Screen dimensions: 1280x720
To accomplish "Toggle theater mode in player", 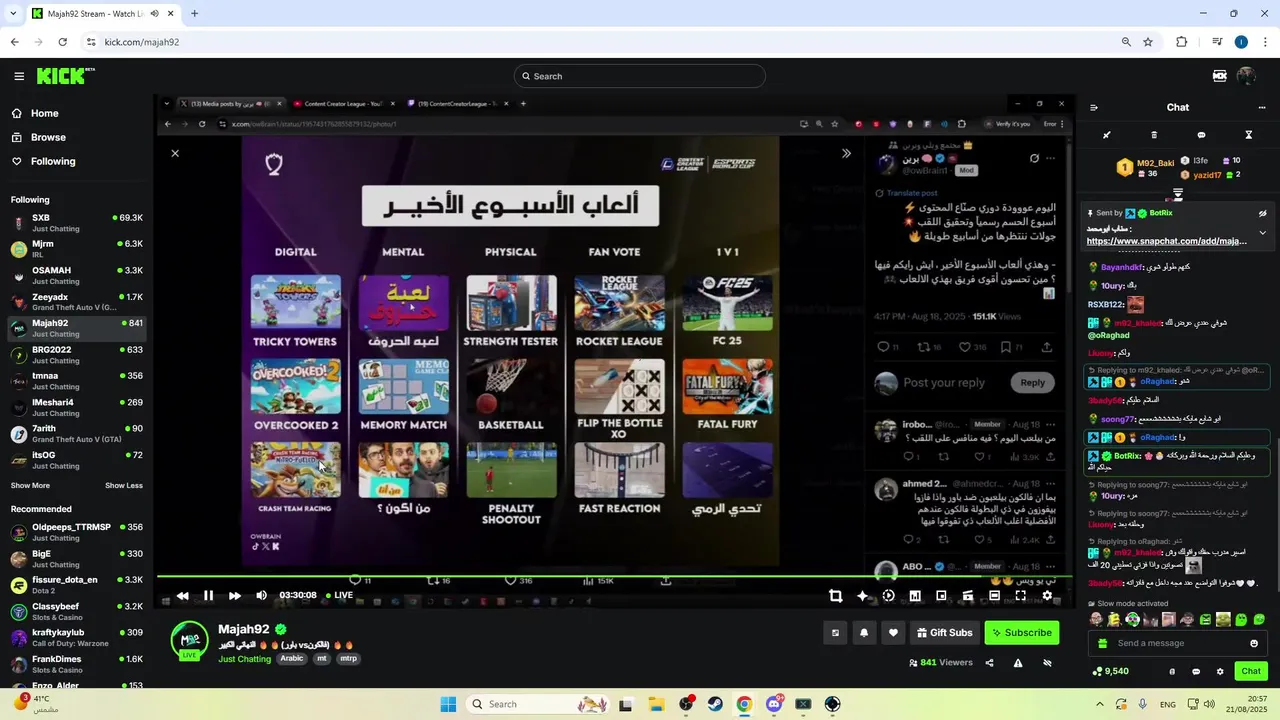I will 994,595.
